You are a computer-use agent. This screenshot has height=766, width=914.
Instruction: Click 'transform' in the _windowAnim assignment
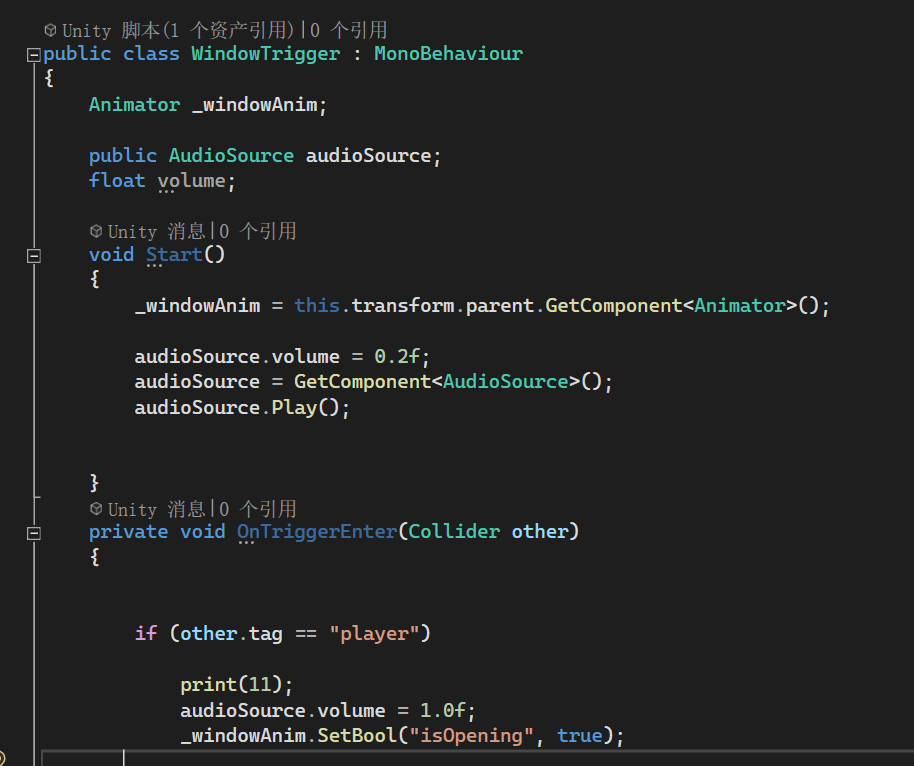point(403,305)
